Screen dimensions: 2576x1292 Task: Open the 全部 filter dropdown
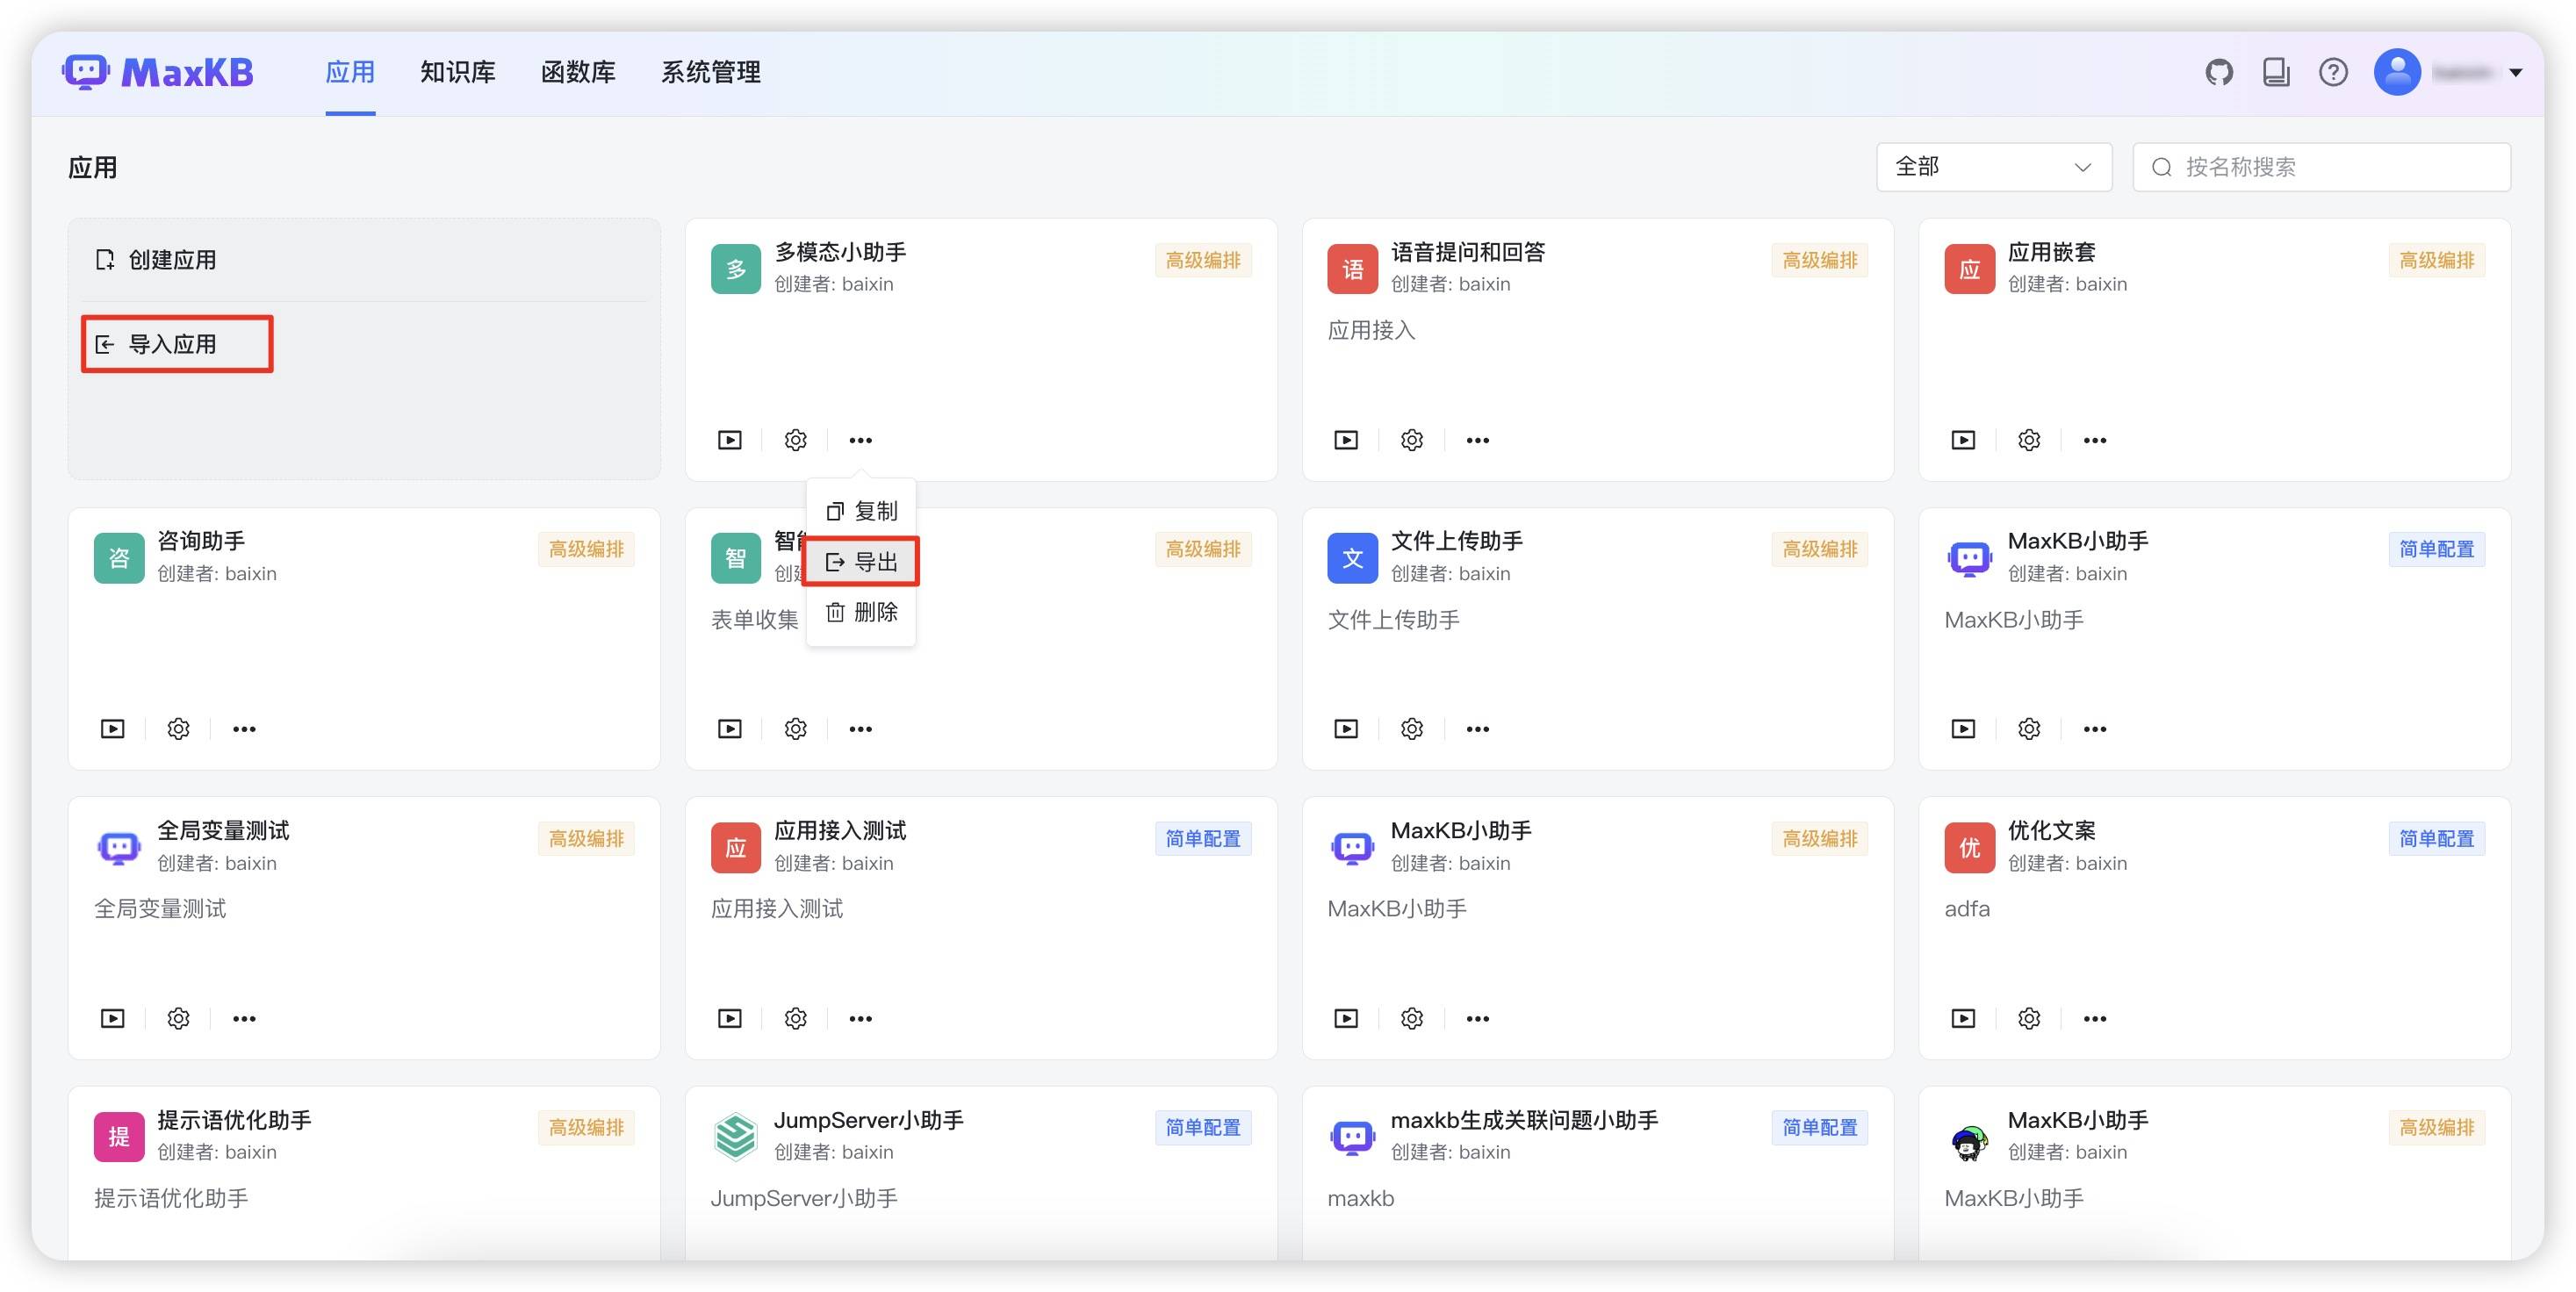pos(1994,167)
